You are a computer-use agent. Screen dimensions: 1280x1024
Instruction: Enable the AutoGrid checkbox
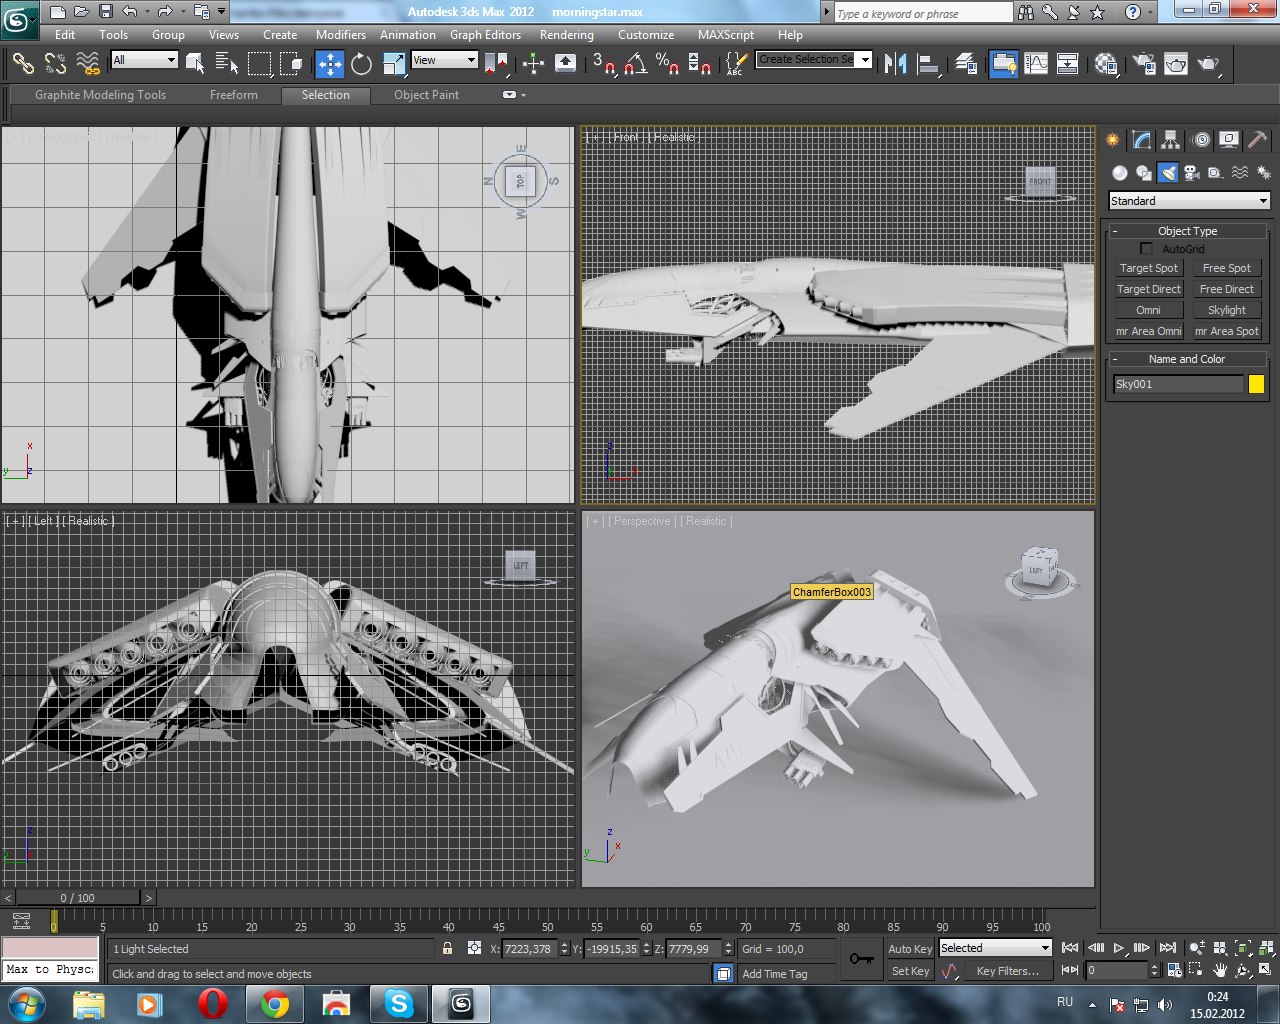tap(1146, 249)
